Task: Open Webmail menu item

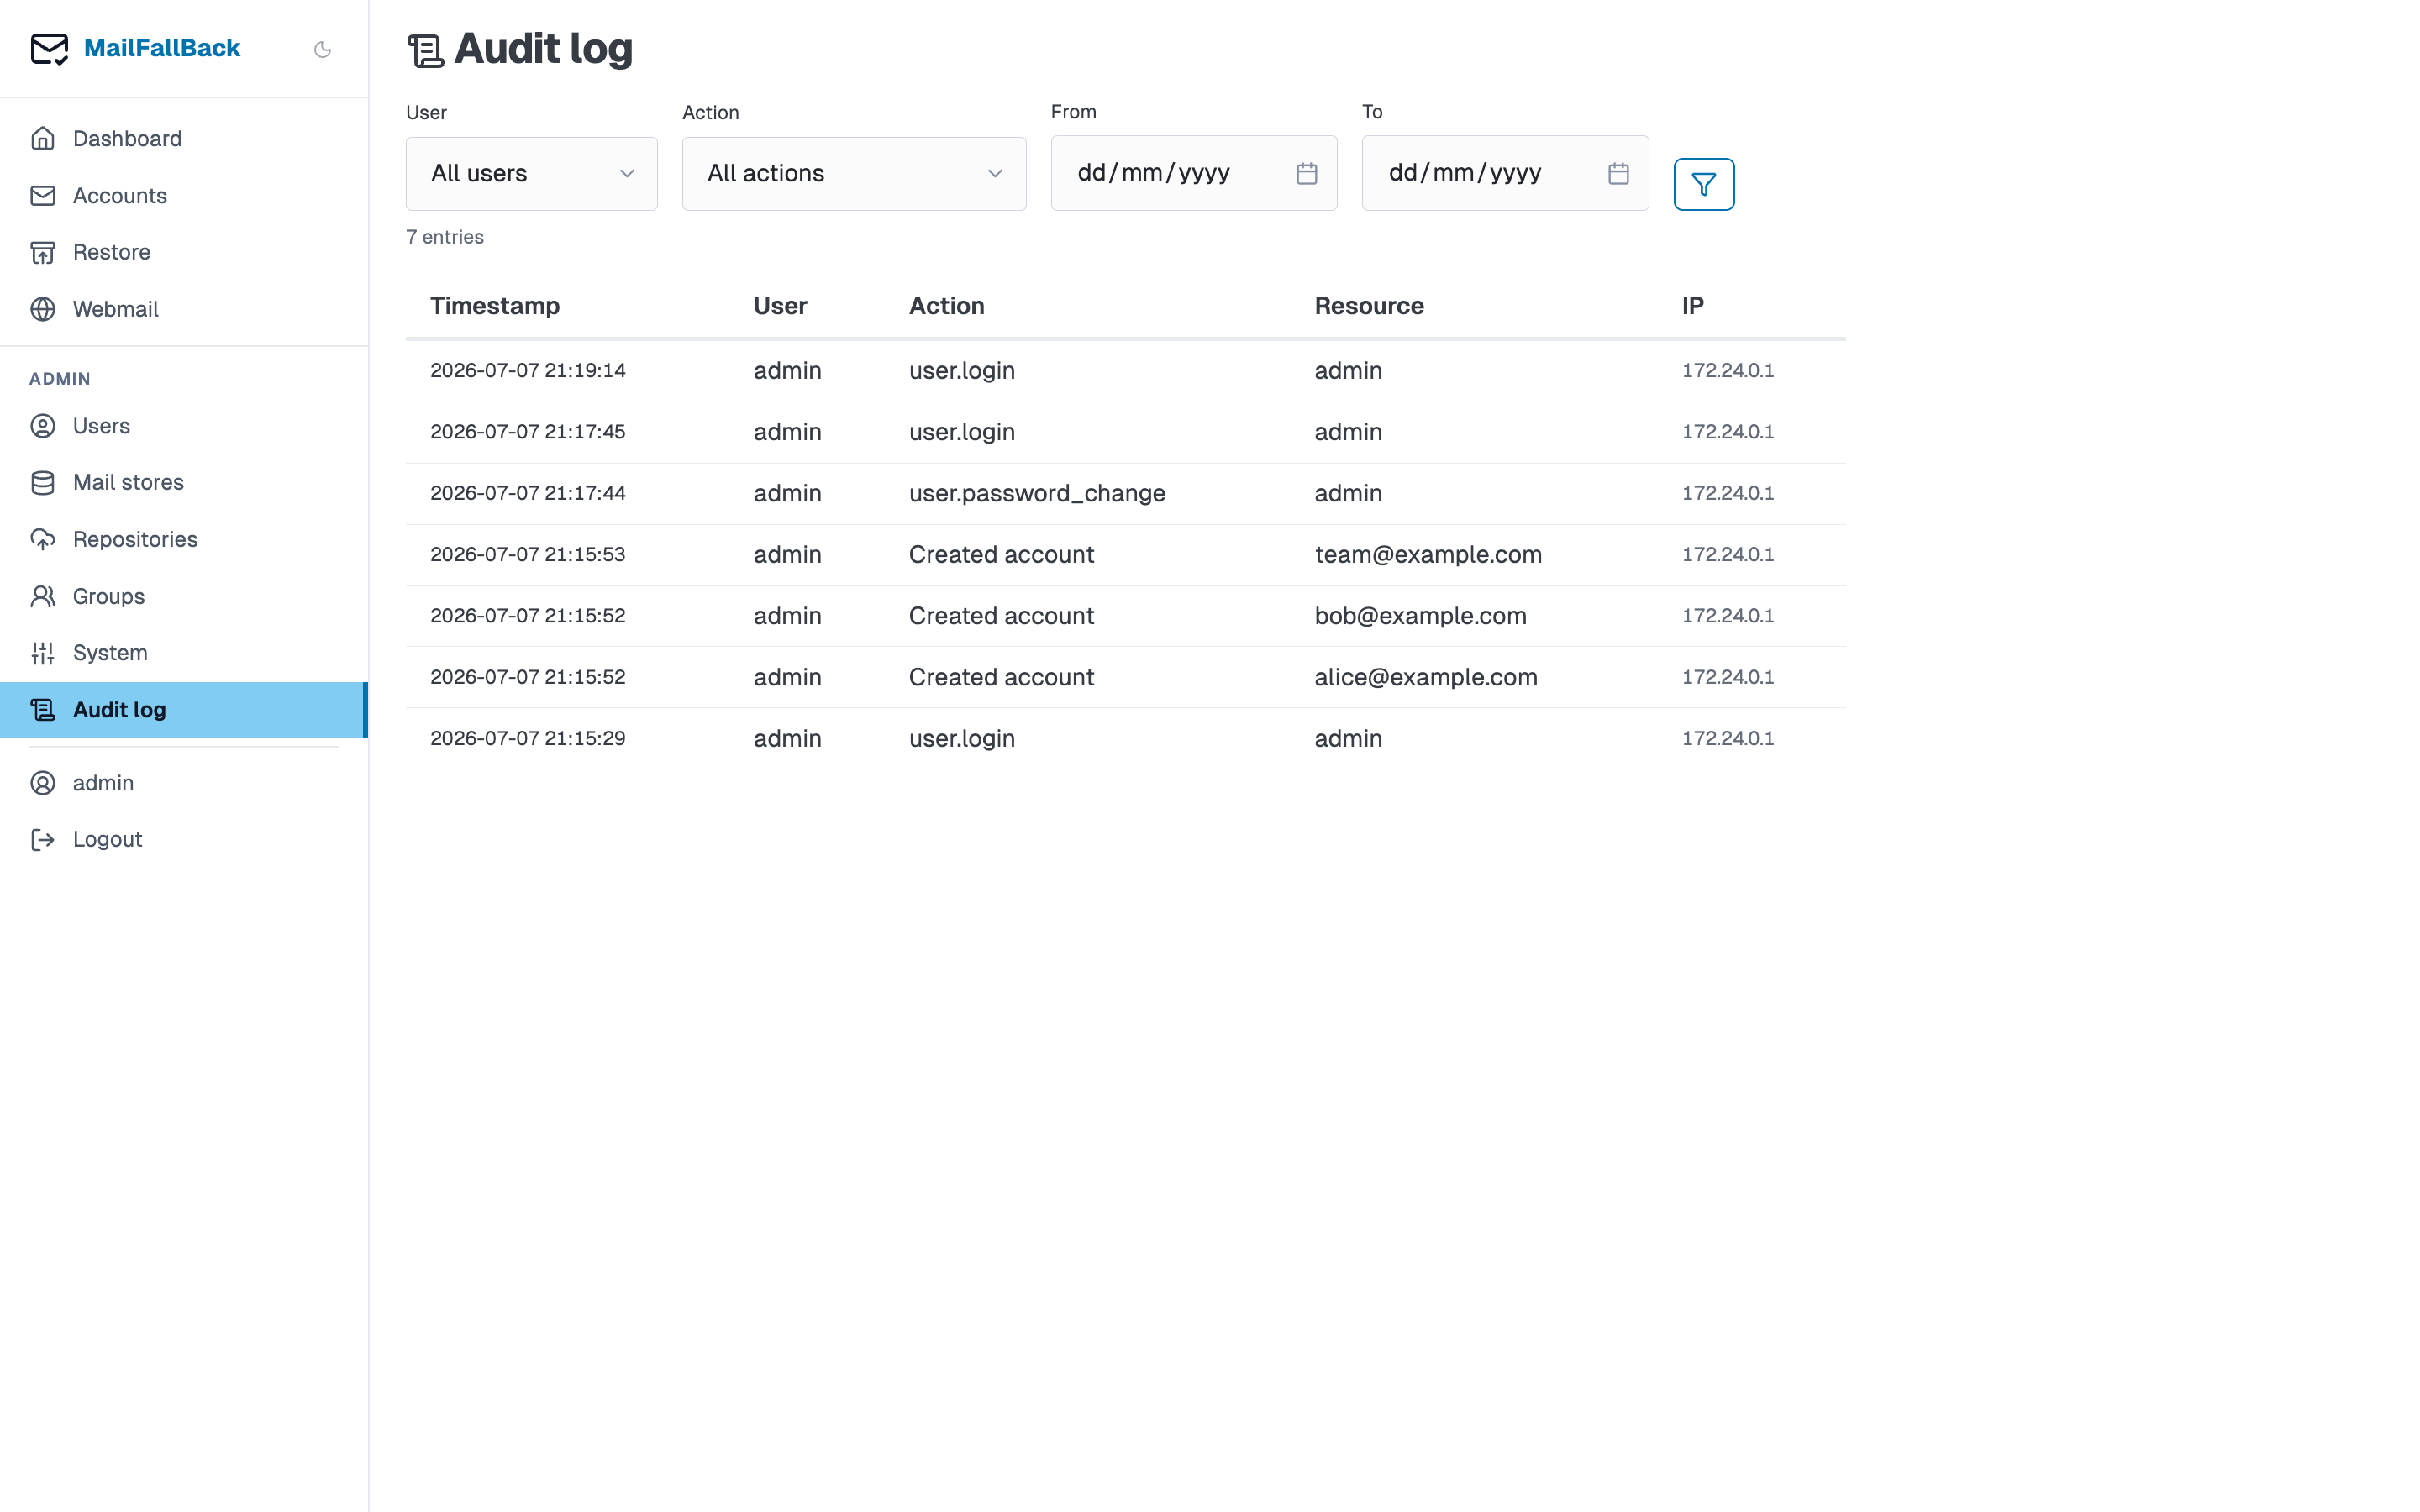Action: pos(184,309)
